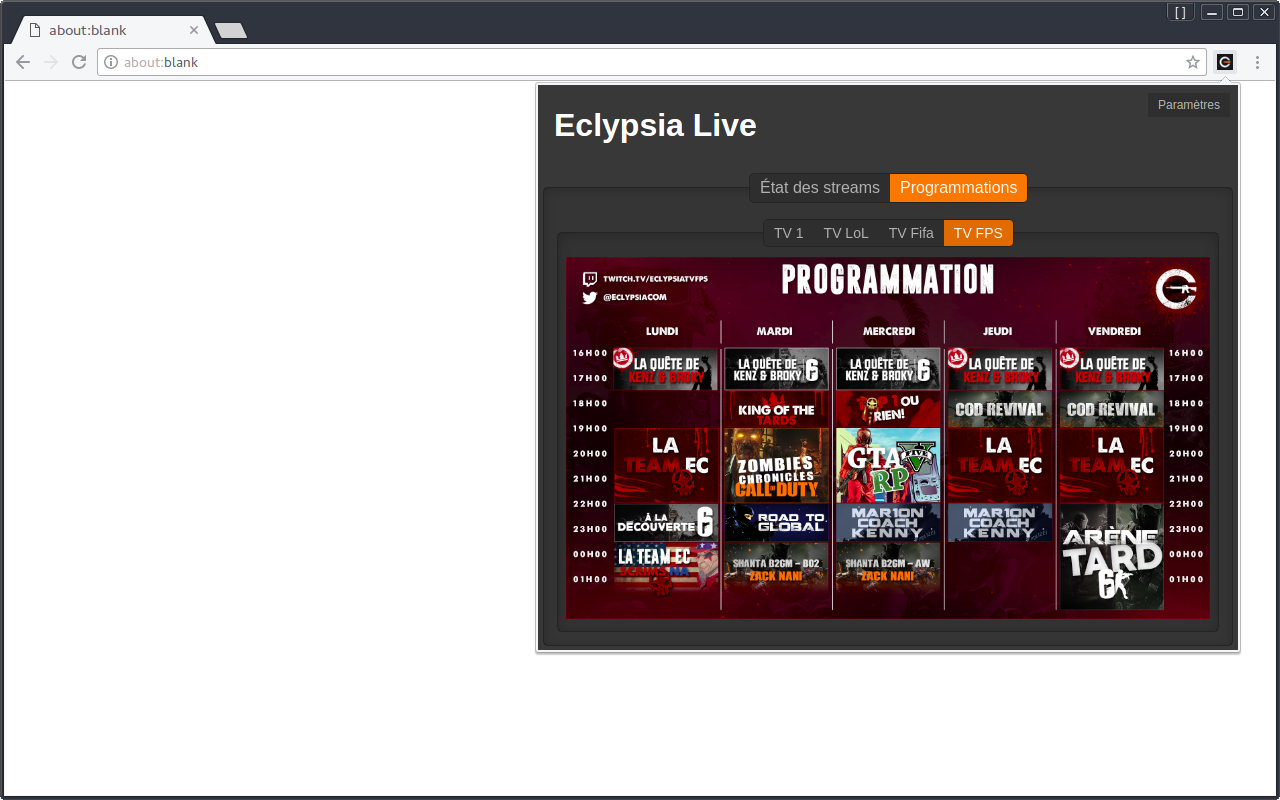This screenshot has width=1280, height=800.
Task: Click the leftmost window control button with brackets
Action: tap(1181, 12)
